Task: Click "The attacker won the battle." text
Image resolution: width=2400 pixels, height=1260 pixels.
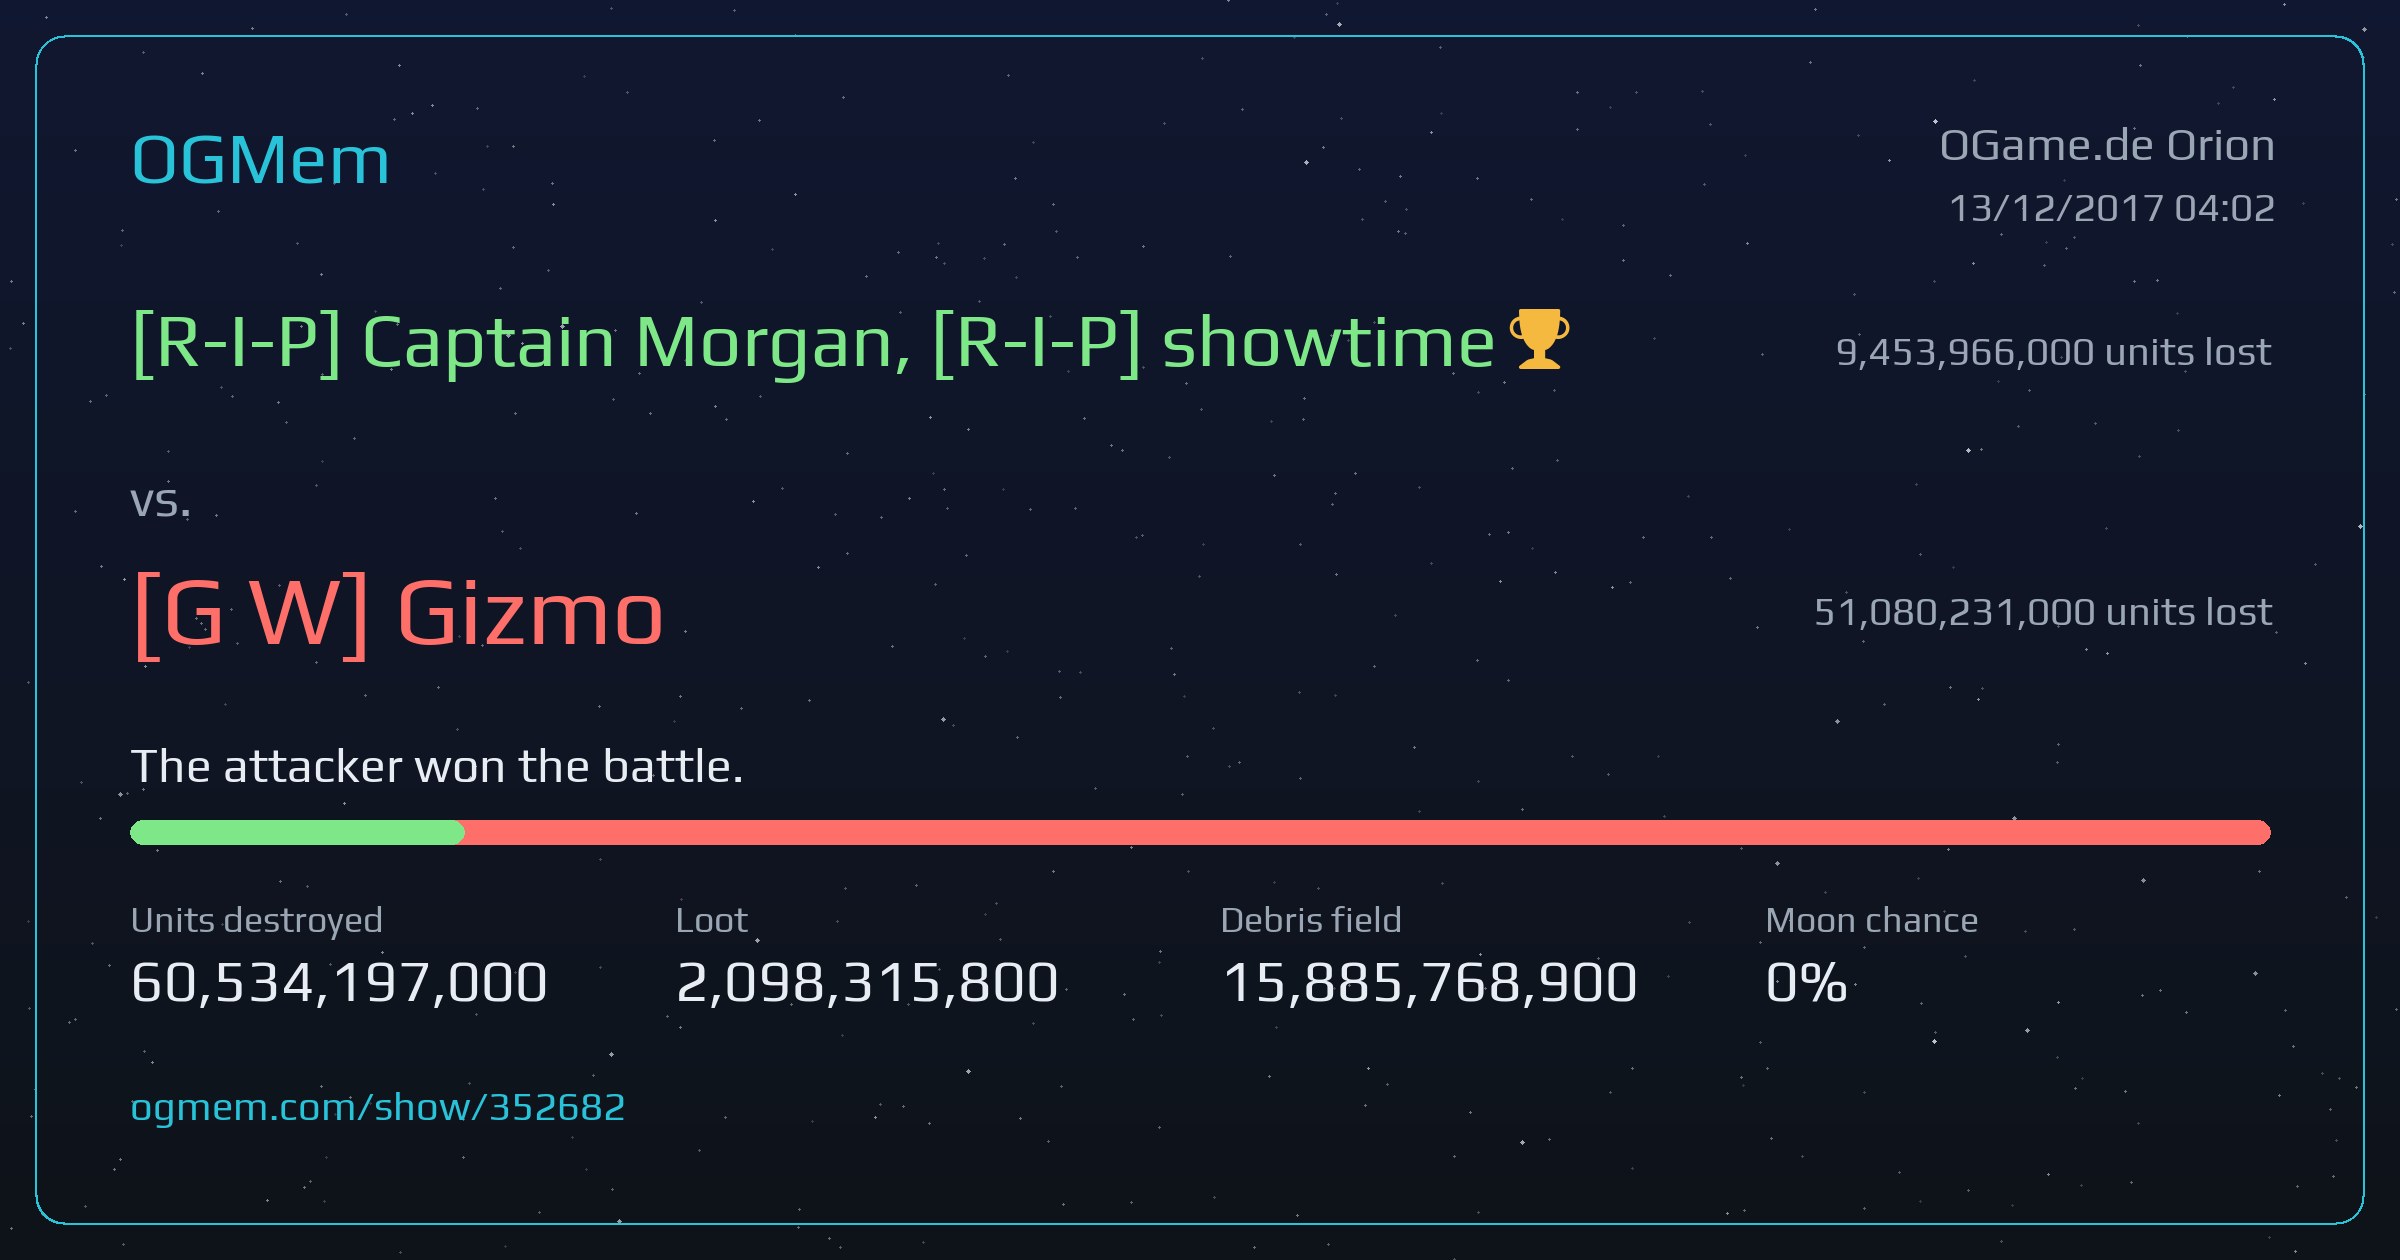Action: point(437,767)
